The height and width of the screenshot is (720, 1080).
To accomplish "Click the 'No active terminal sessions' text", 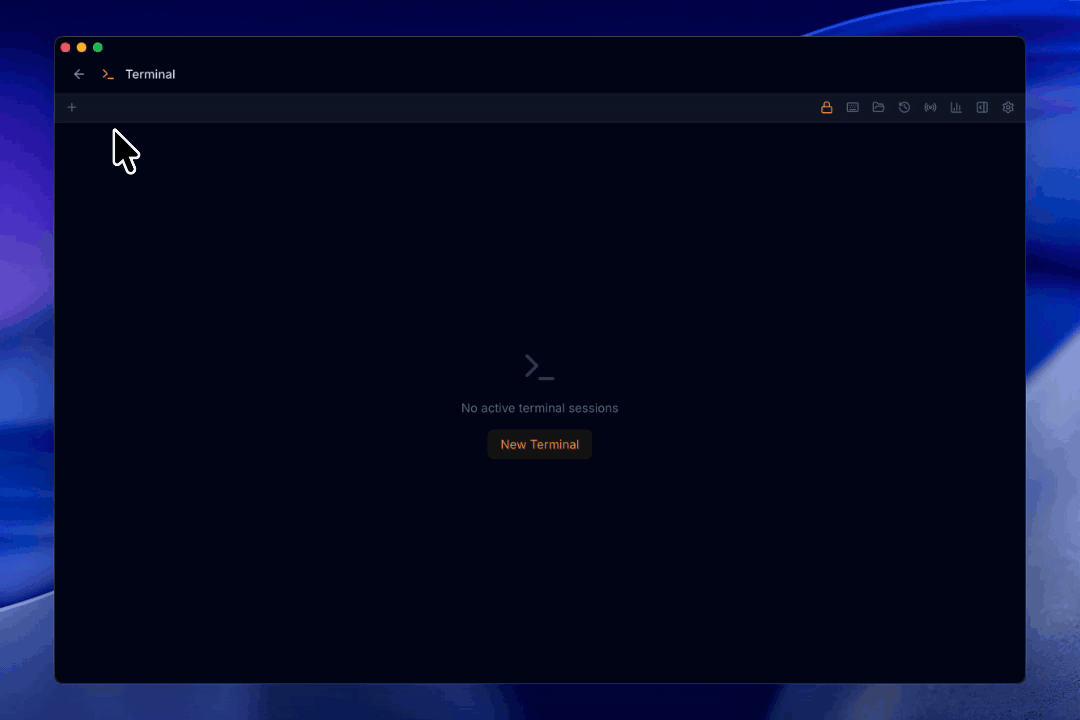I will point(539,408).
